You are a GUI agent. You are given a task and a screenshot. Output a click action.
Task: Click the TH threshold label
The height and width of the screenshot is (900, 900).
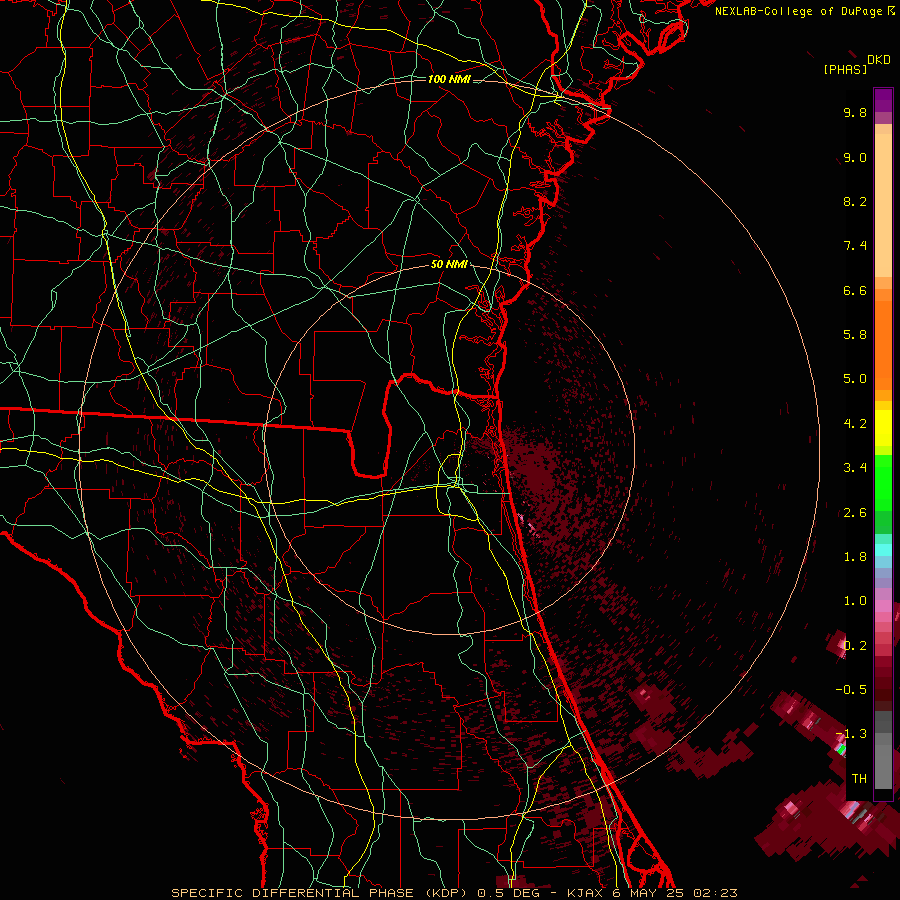pos(859,779)
